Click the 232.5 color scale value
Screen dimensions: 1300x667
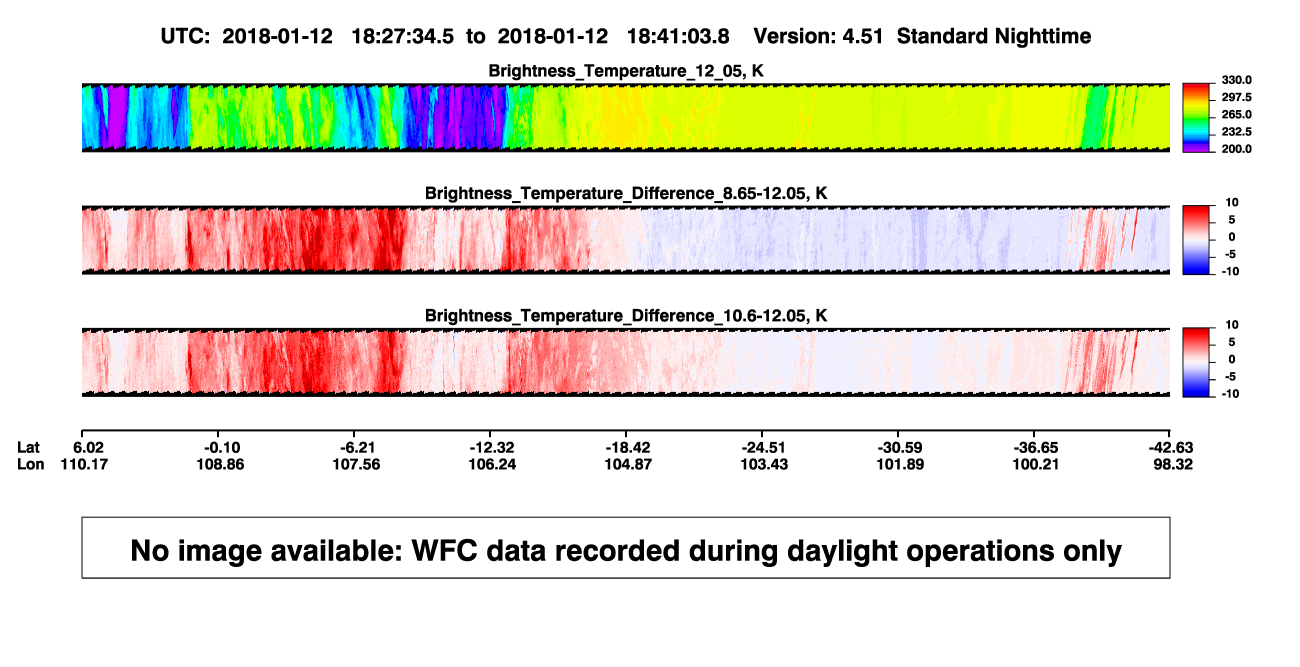point(1237,131)
